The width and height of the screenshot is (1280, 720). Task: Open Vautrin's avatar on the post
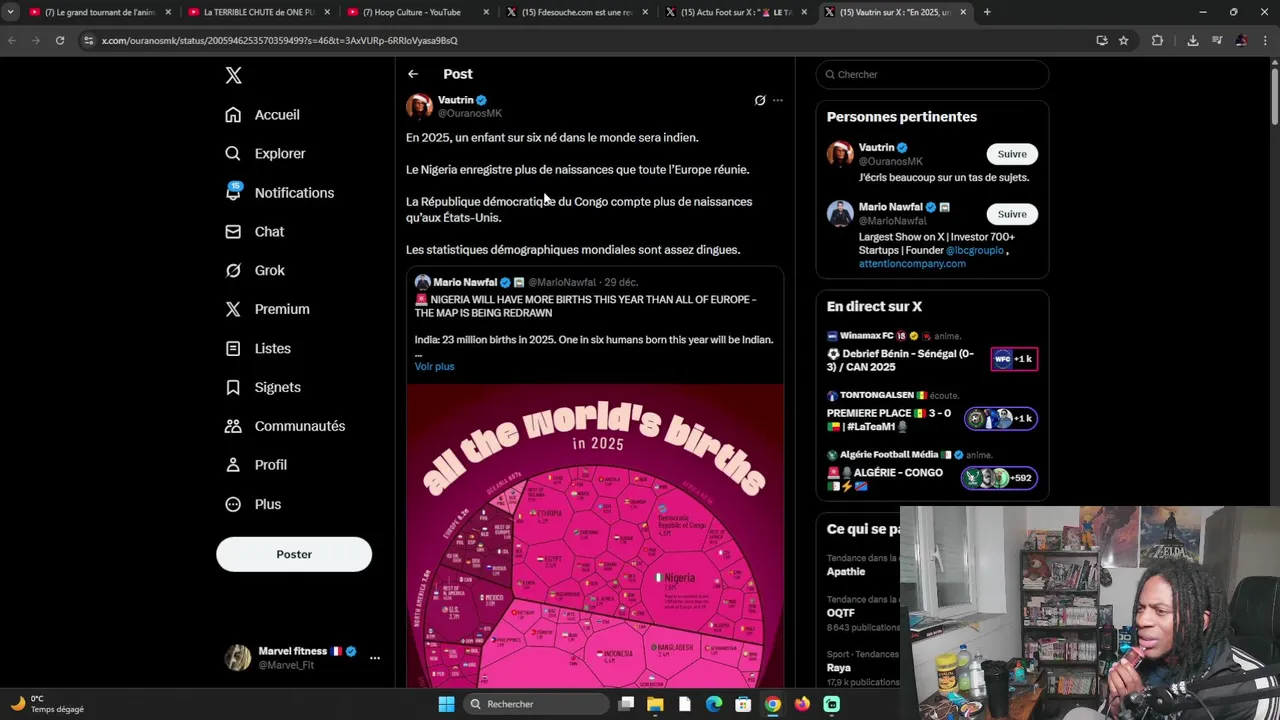click(419, 106)
